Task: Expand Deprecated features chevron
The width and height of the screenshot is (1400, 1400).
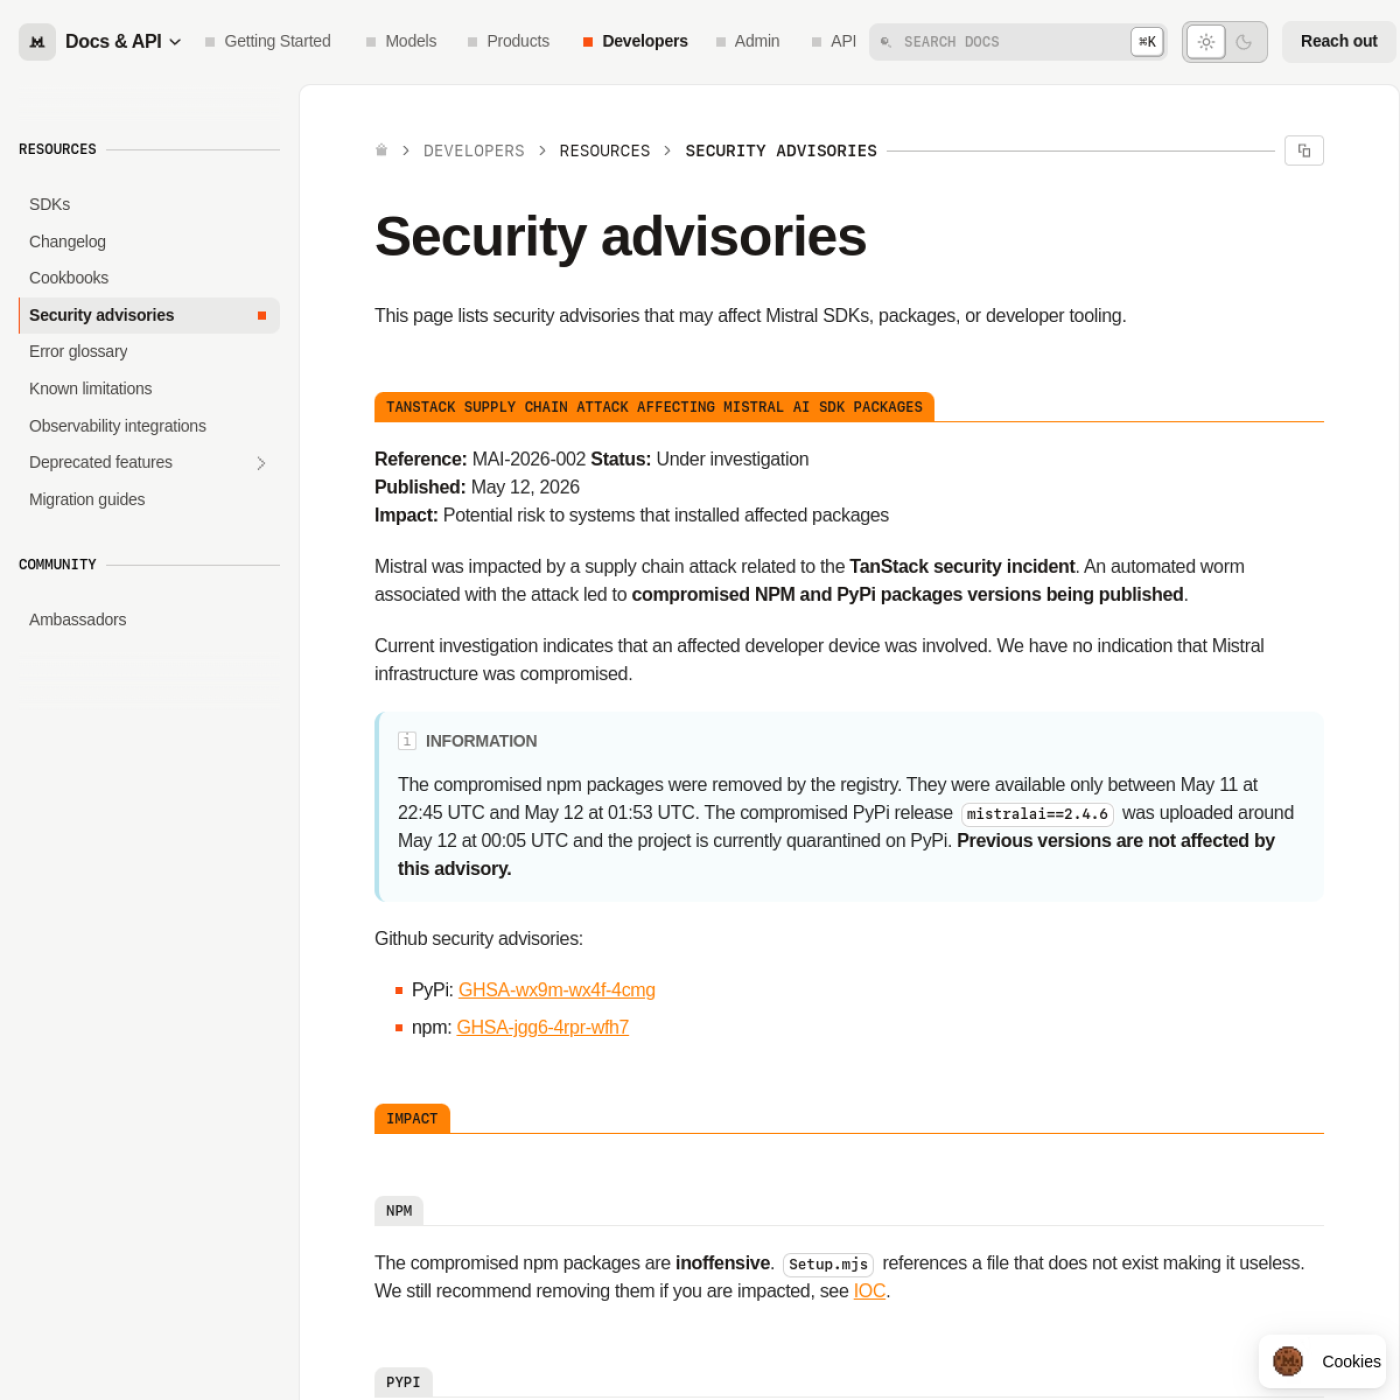Action: click(261, 463)
